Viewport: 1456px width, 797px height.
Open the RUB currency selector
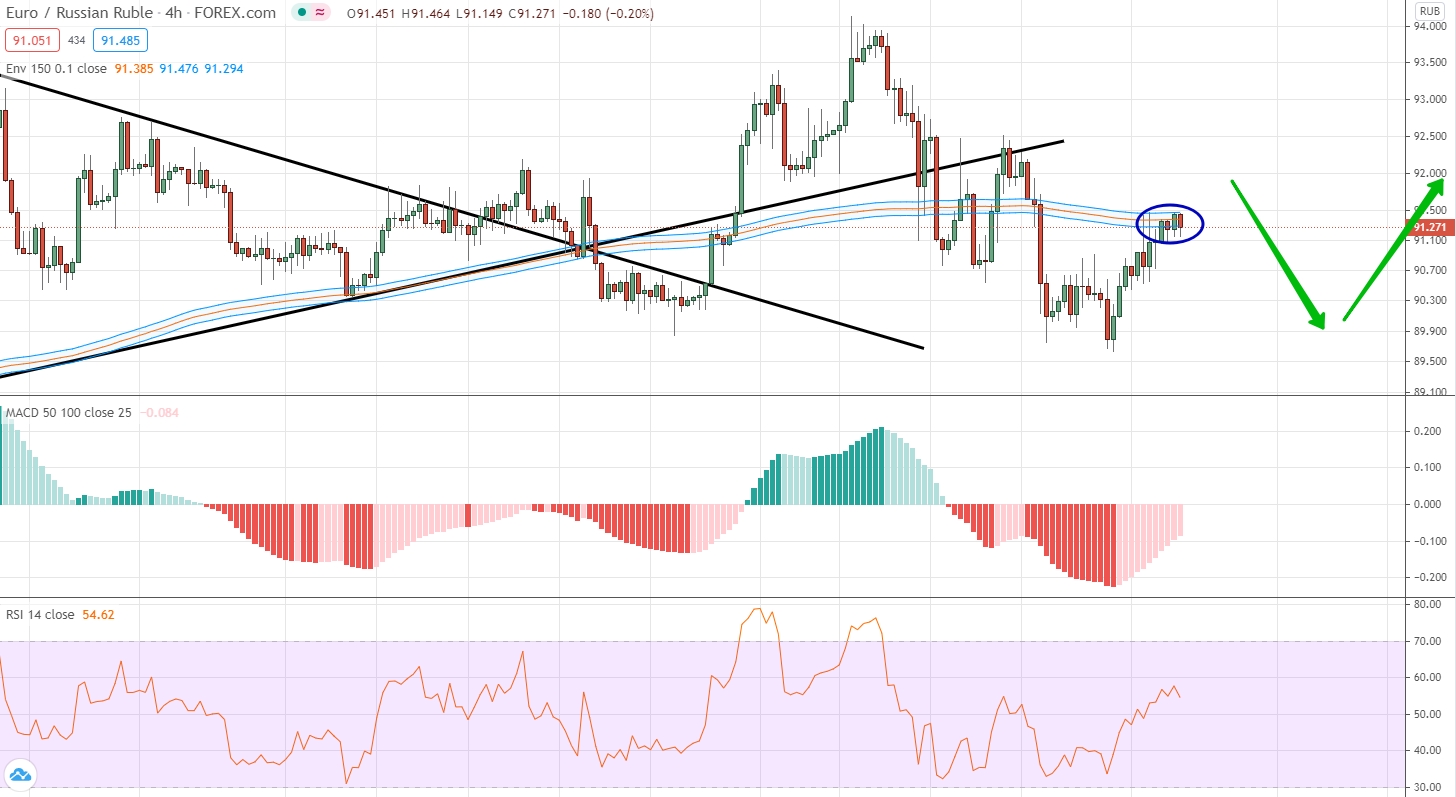(x=1428, y=11)
